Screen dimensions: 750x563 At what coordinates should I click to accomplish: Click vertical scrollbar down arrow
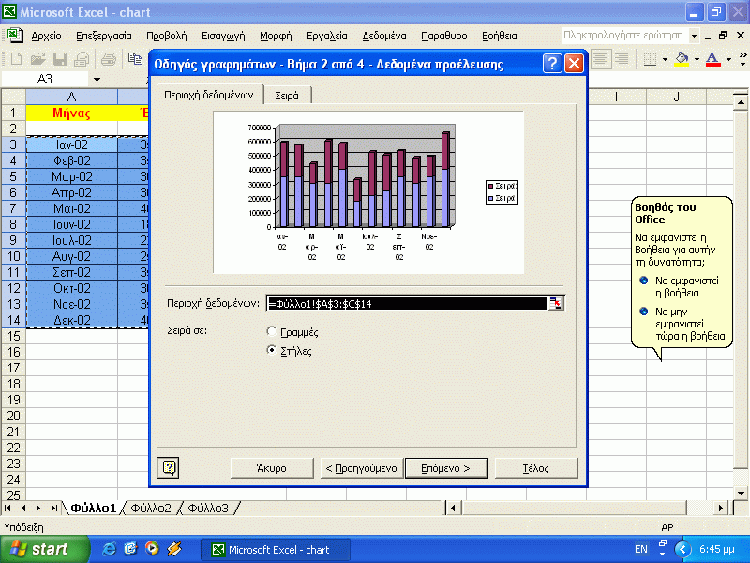pyautogui.click(x=740, y=493)
